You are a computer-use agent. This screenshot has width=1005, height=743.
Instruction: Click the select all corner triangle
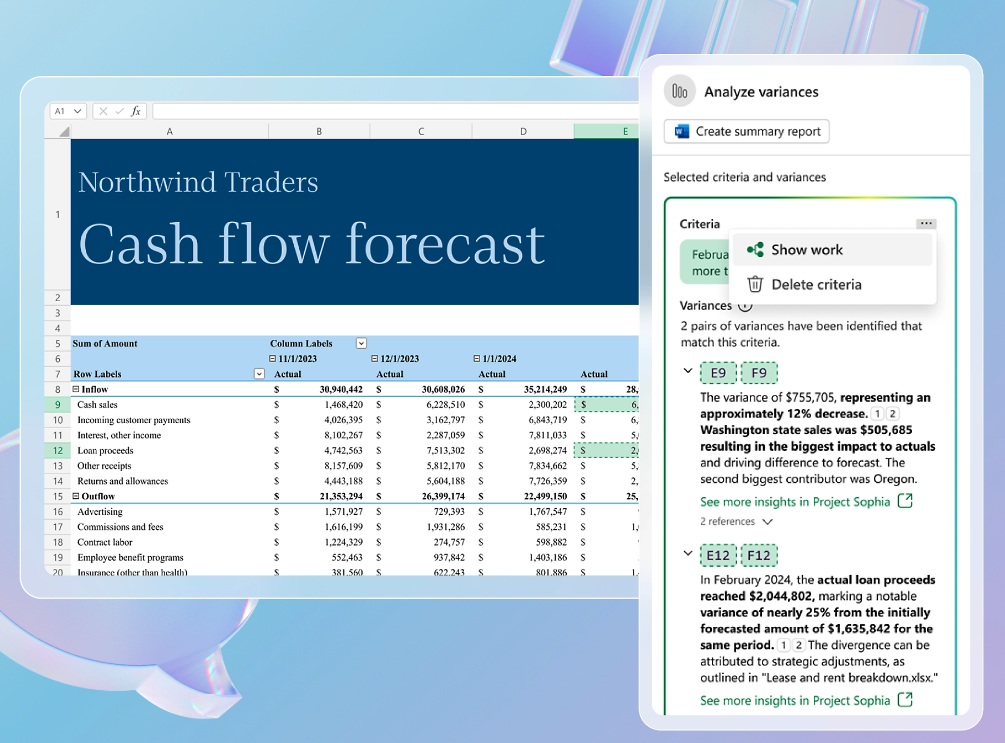pyautogui.click(x=63, y=131)
